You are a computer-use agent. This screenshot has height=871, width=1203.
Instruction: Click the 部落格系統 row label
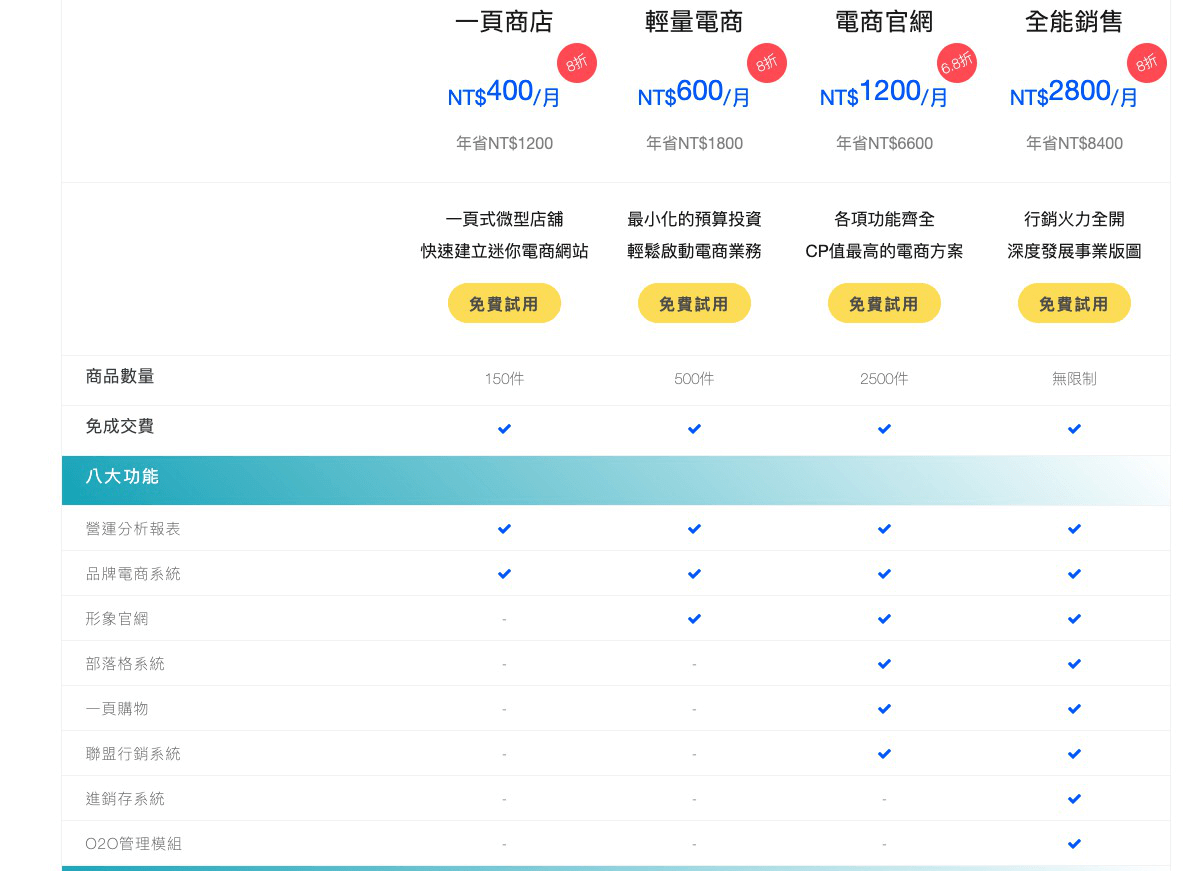(x=125, y=664)
